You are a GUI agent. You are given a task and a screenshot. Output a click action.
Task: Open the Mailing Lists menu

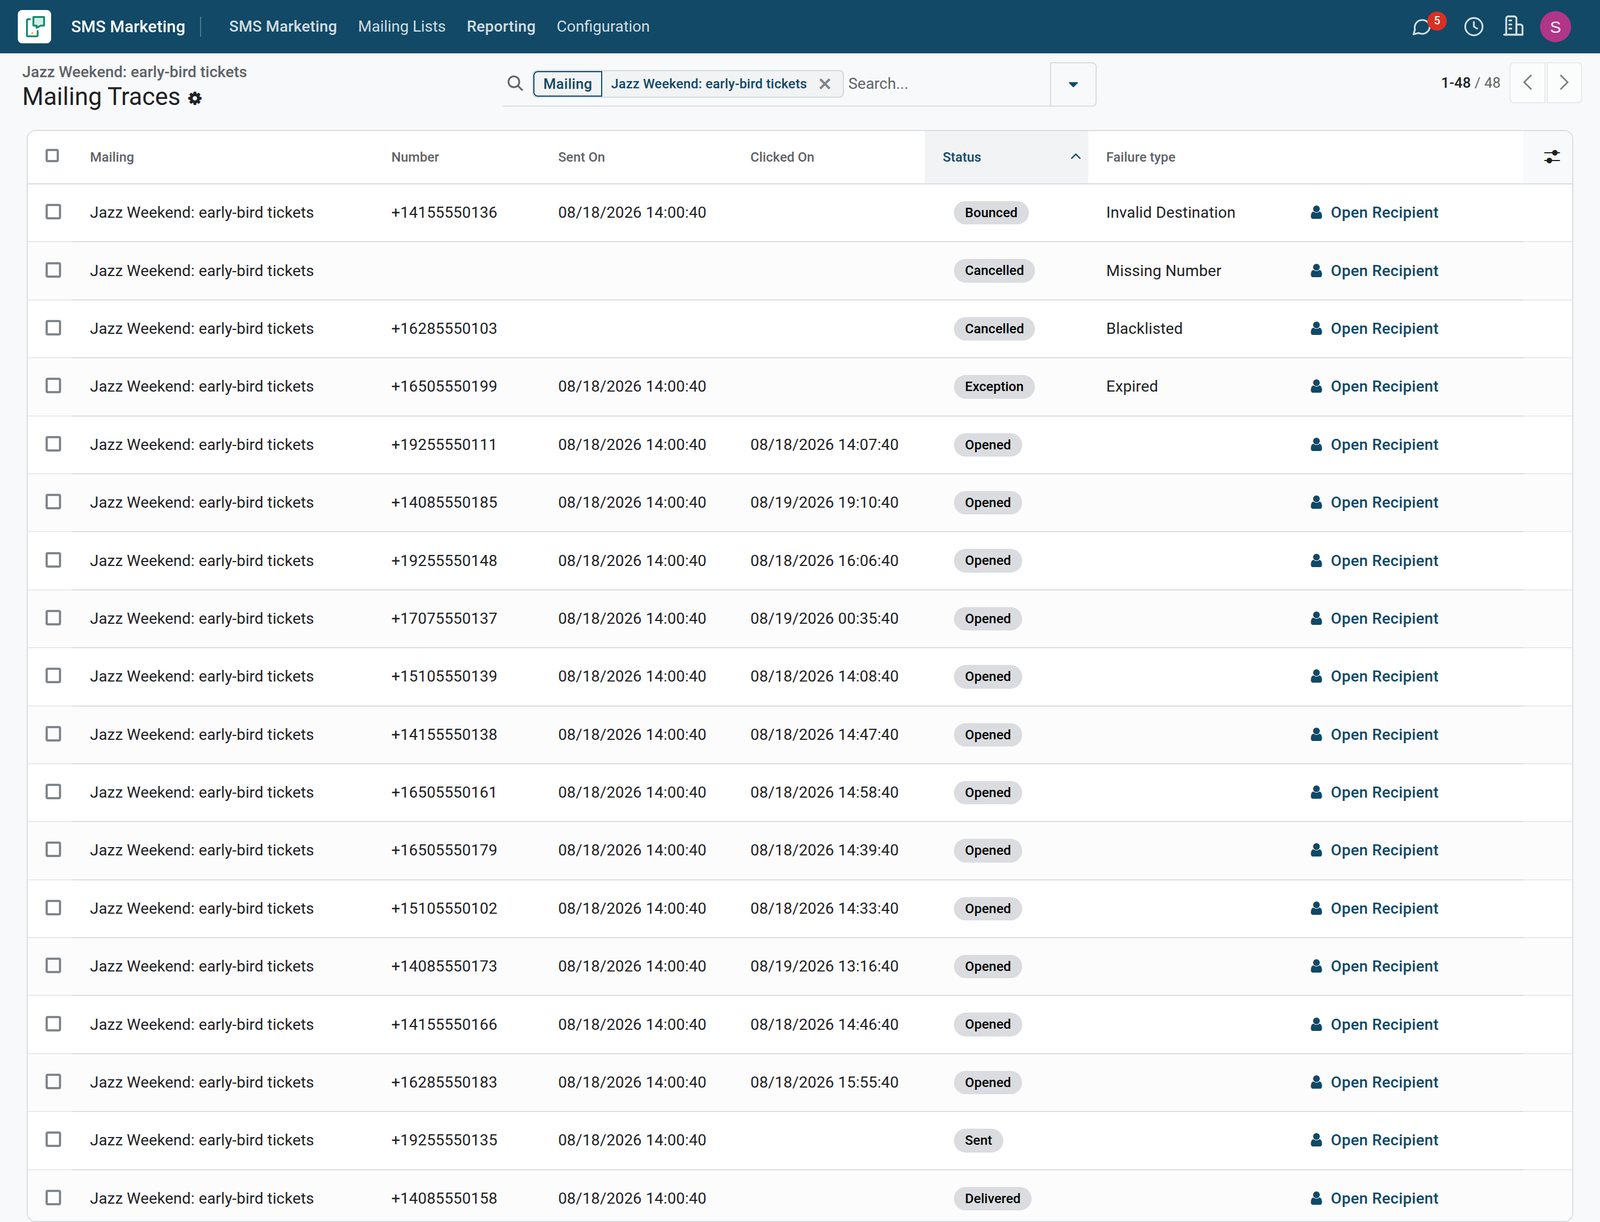click(402, 27)
